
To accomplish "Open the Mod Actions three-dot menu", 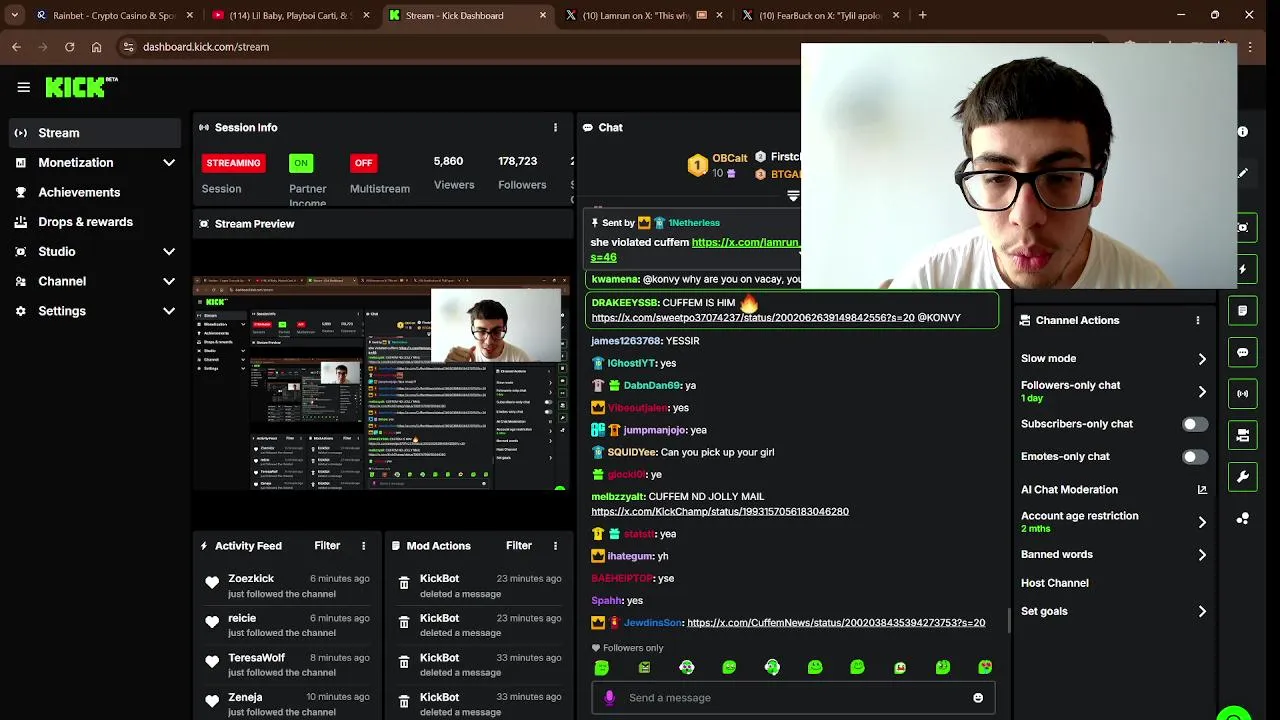I will click(x=555, y=546).
